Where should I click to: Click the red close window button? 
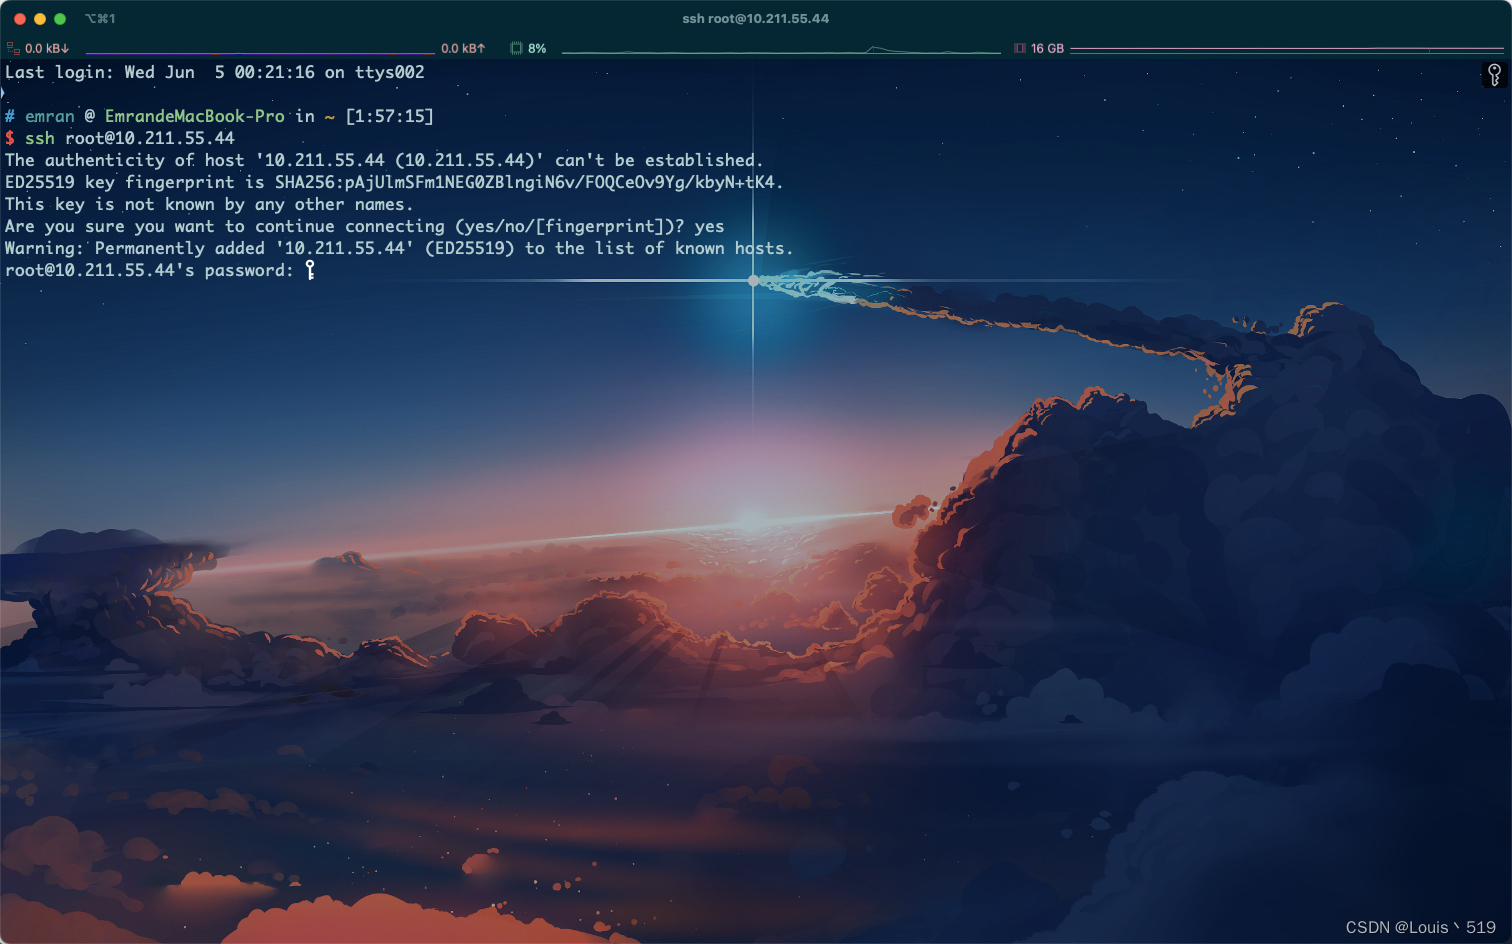pyautogui.click(x=20, y=19)
